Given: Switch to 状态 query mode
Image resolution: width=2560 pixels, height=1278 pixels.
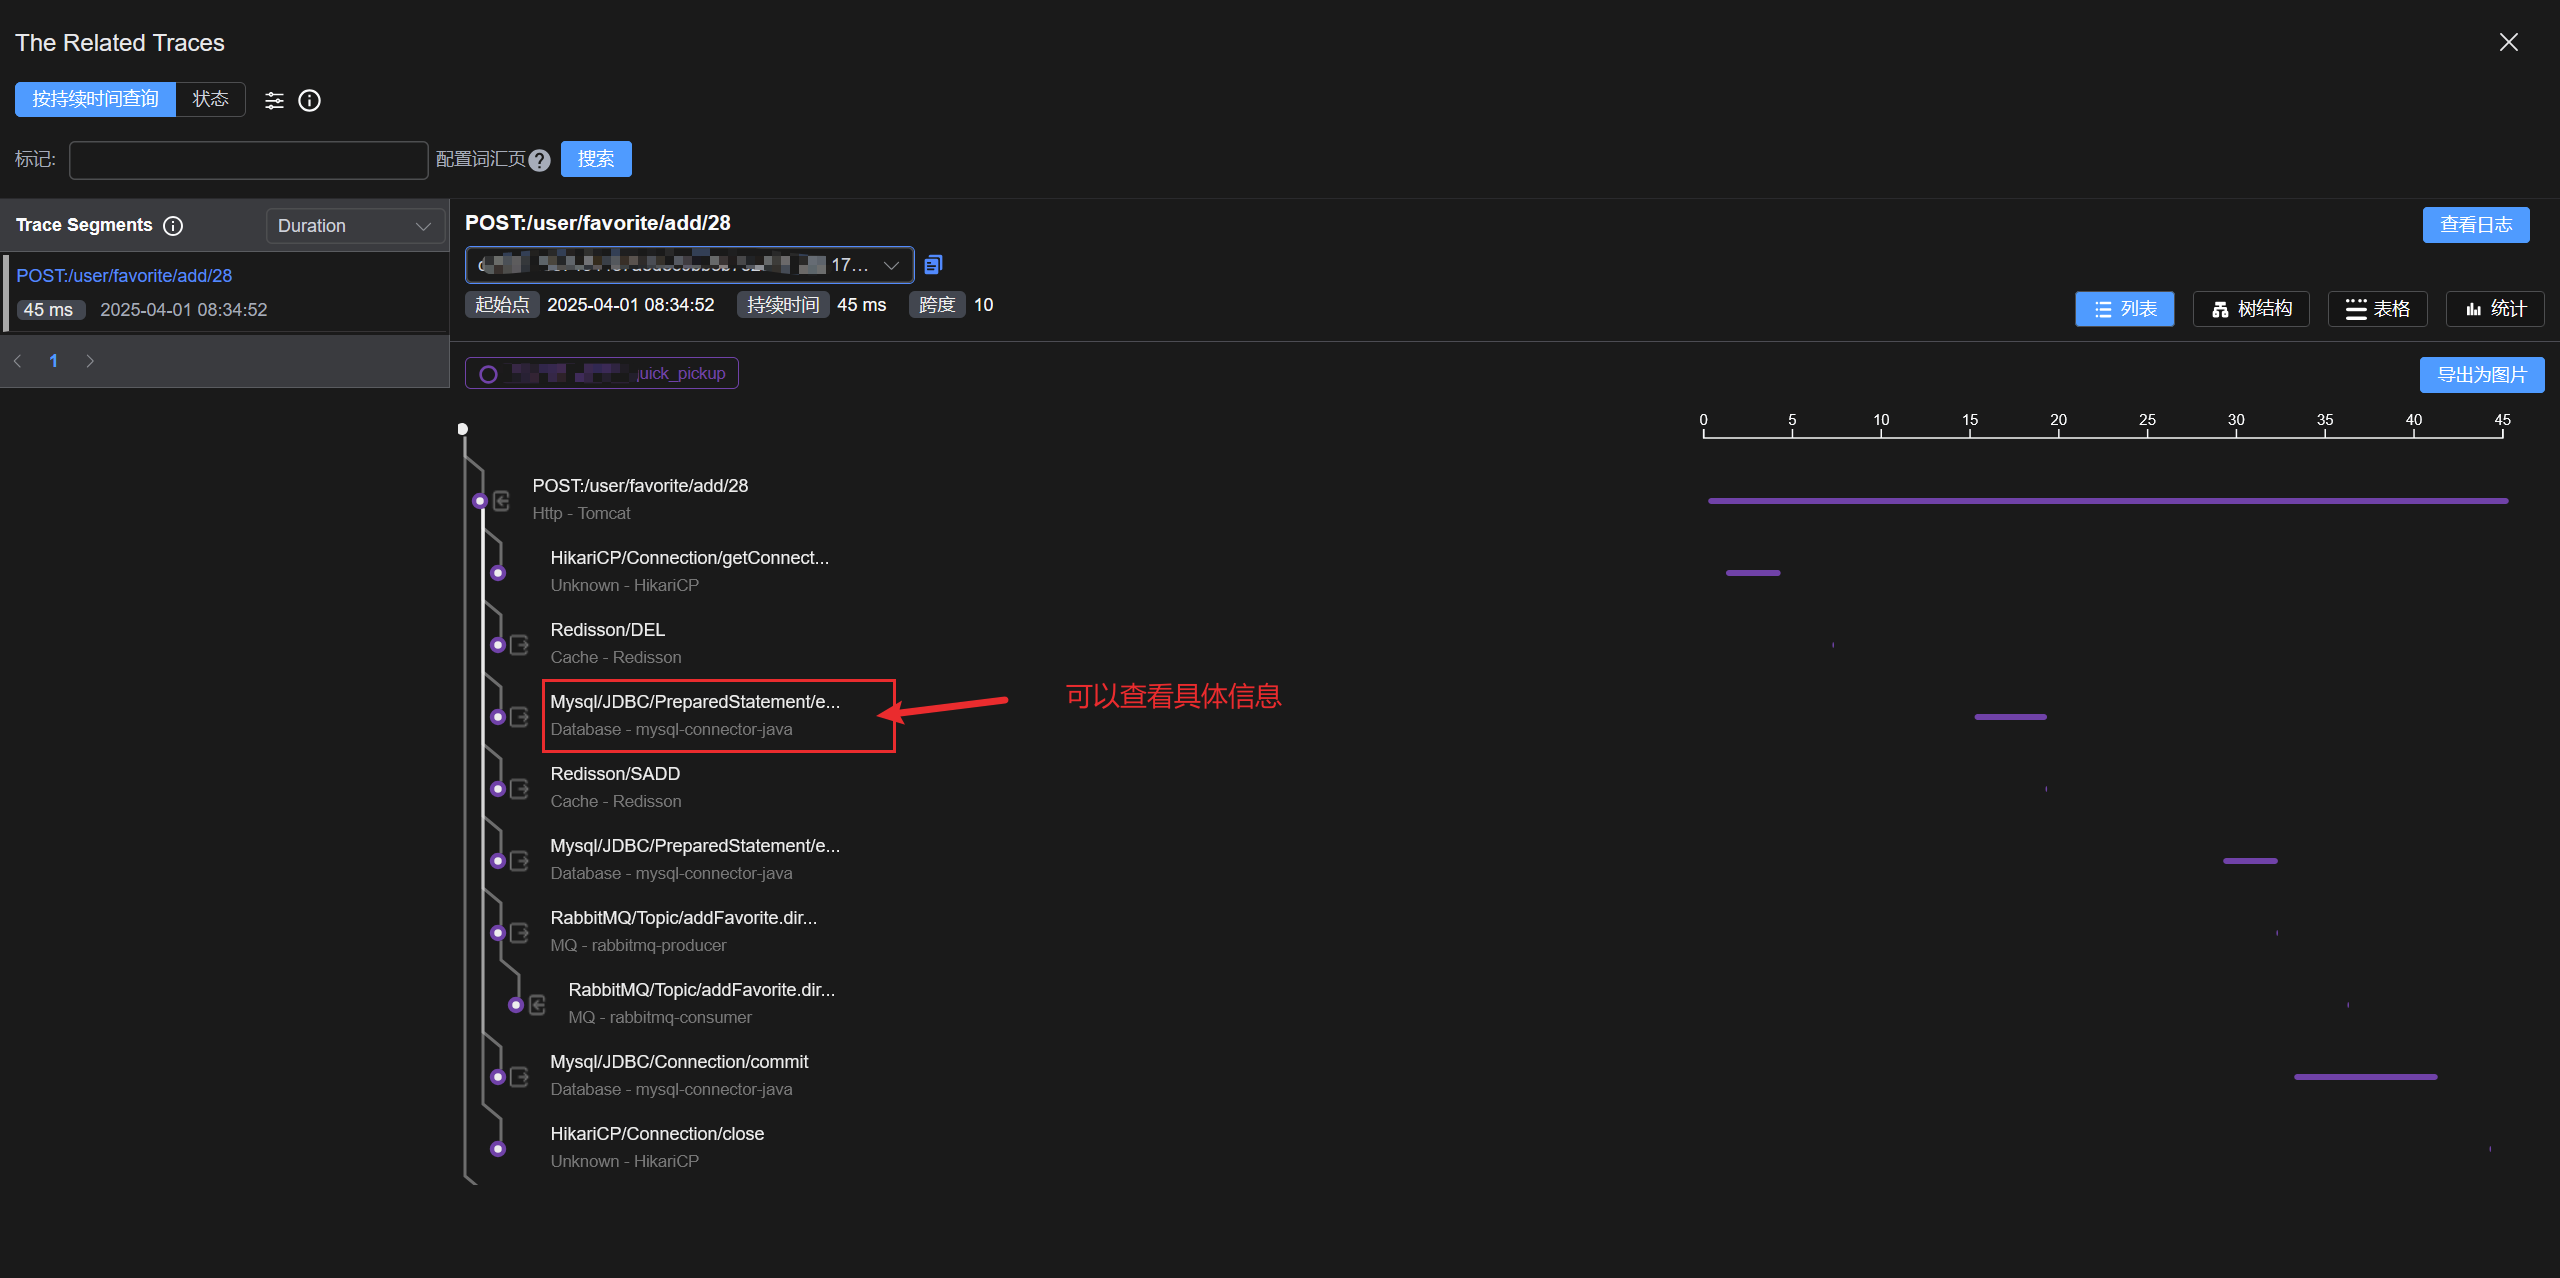Looking at the screenshot, I should pyautogui.click(x=210, y=99).
